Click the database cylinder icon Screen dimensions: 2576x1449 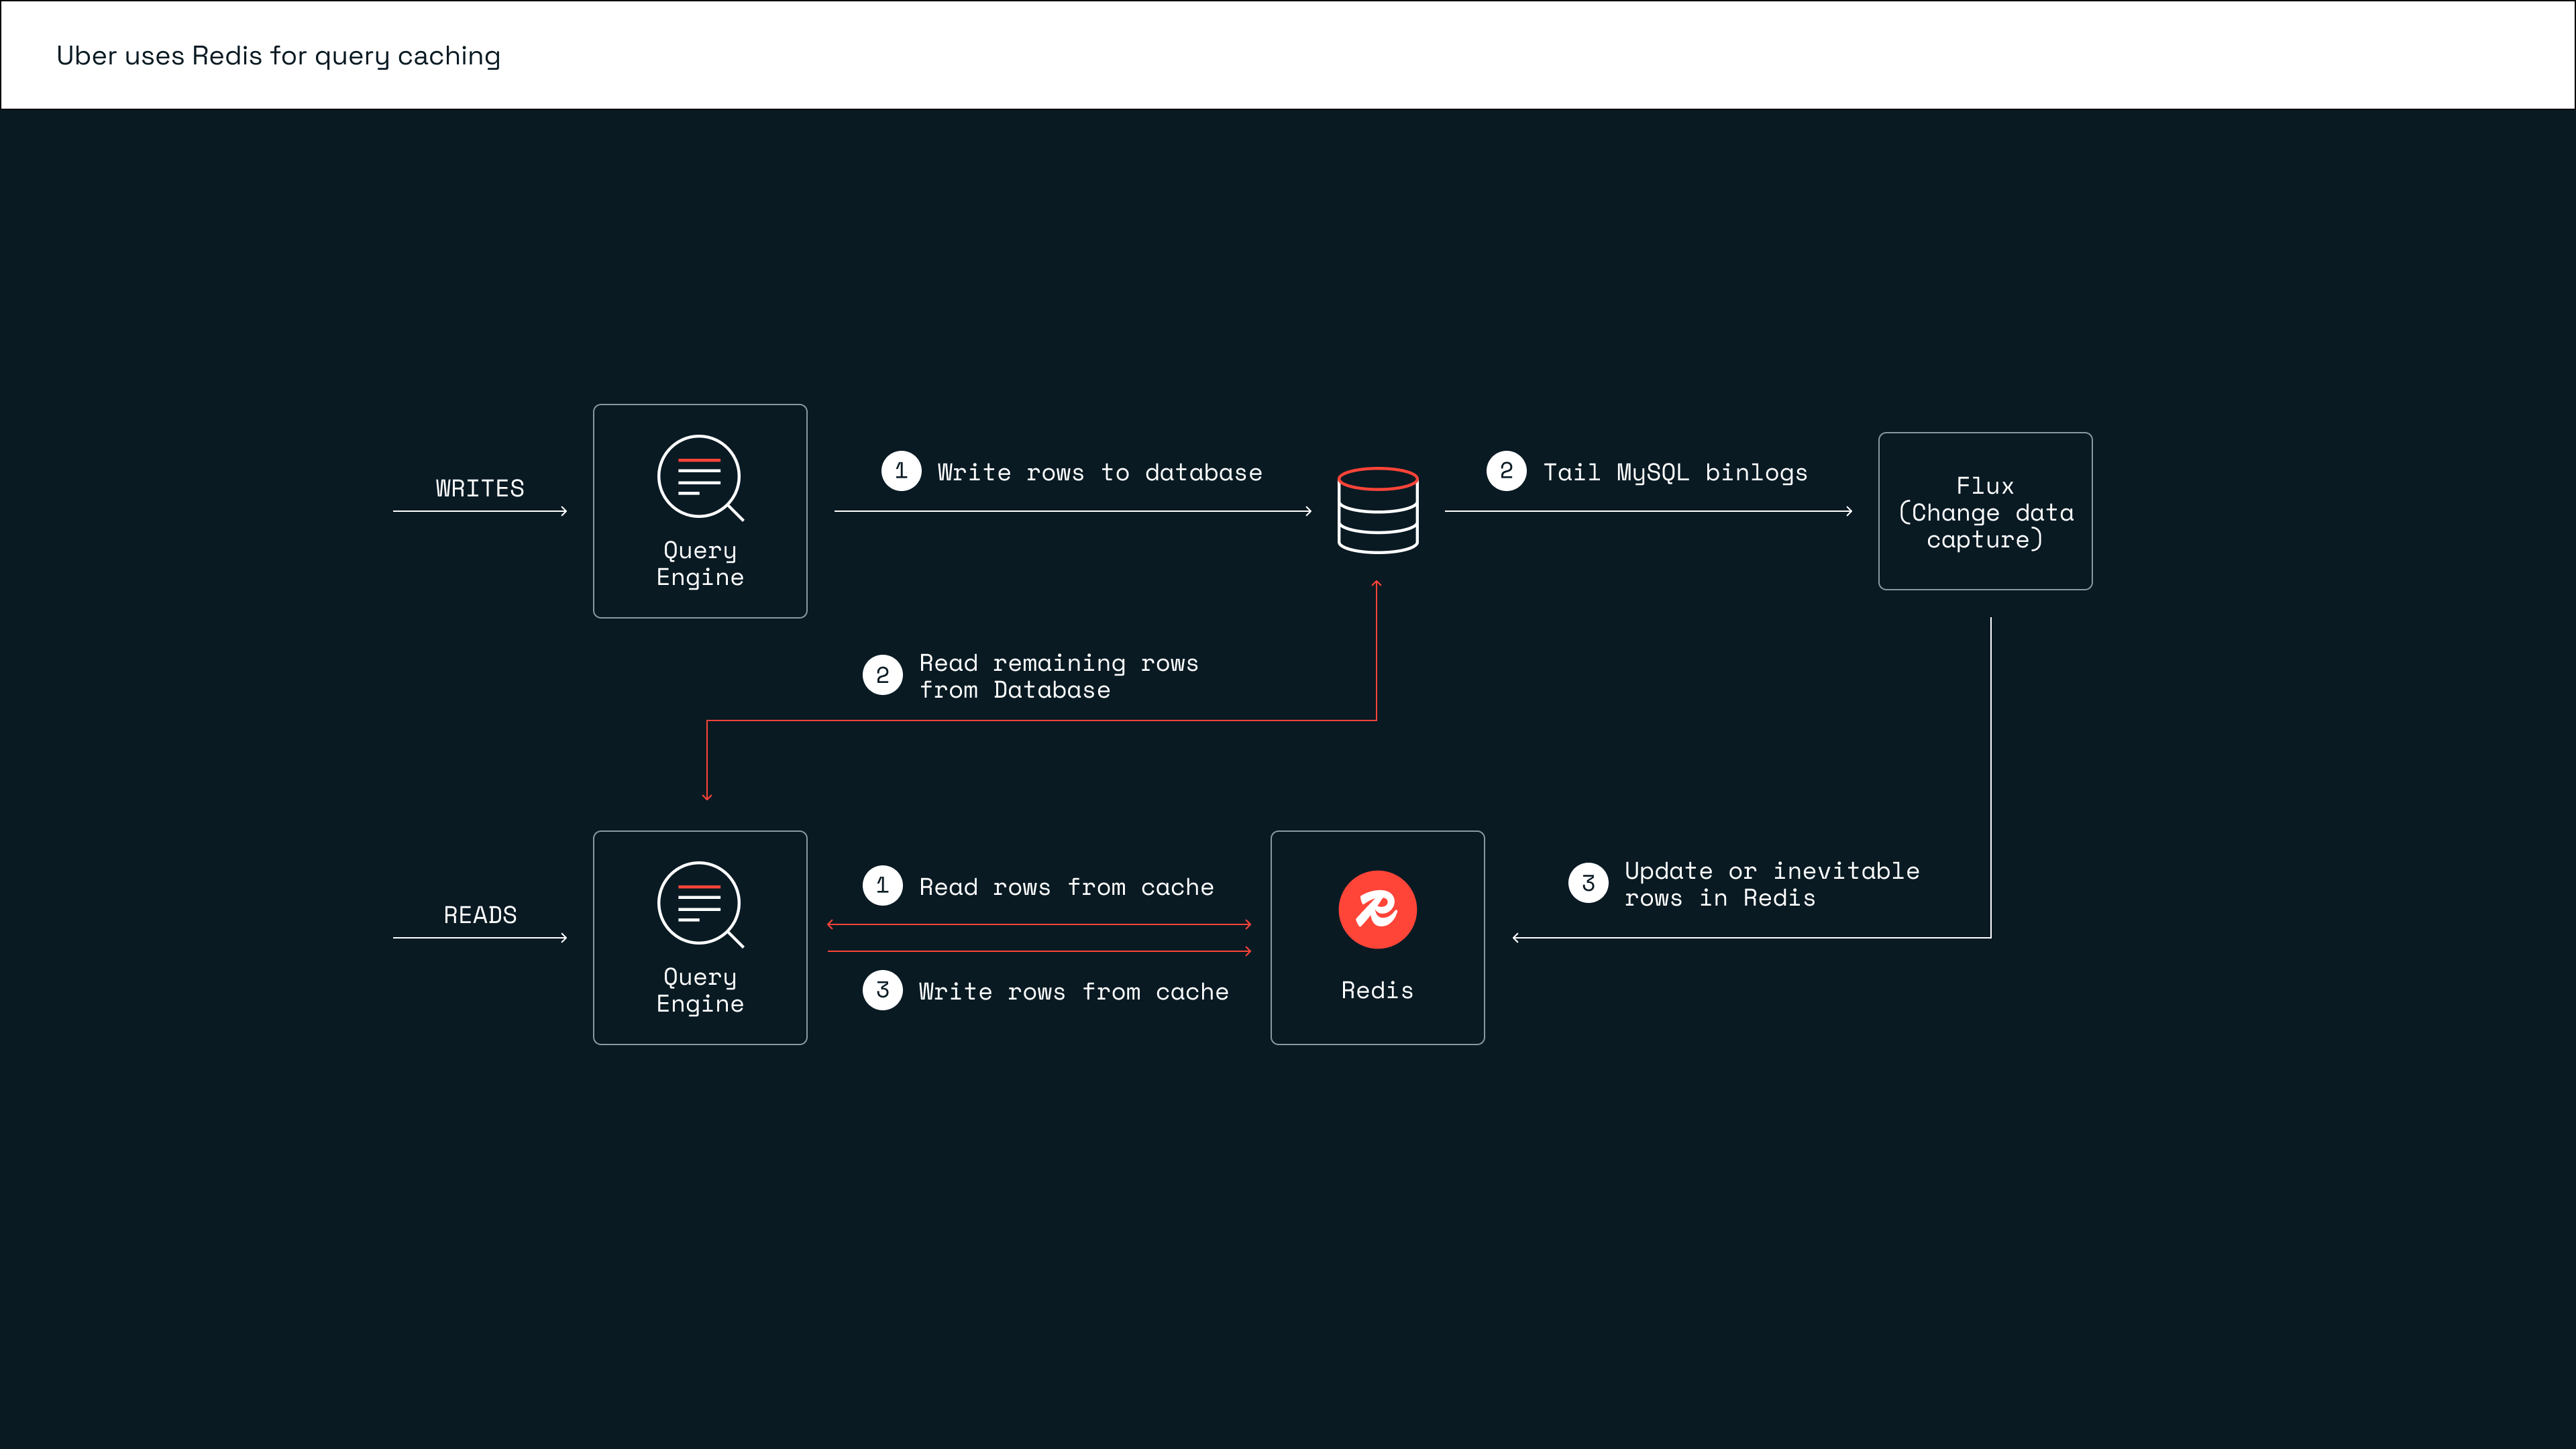tap(1377, 510)
